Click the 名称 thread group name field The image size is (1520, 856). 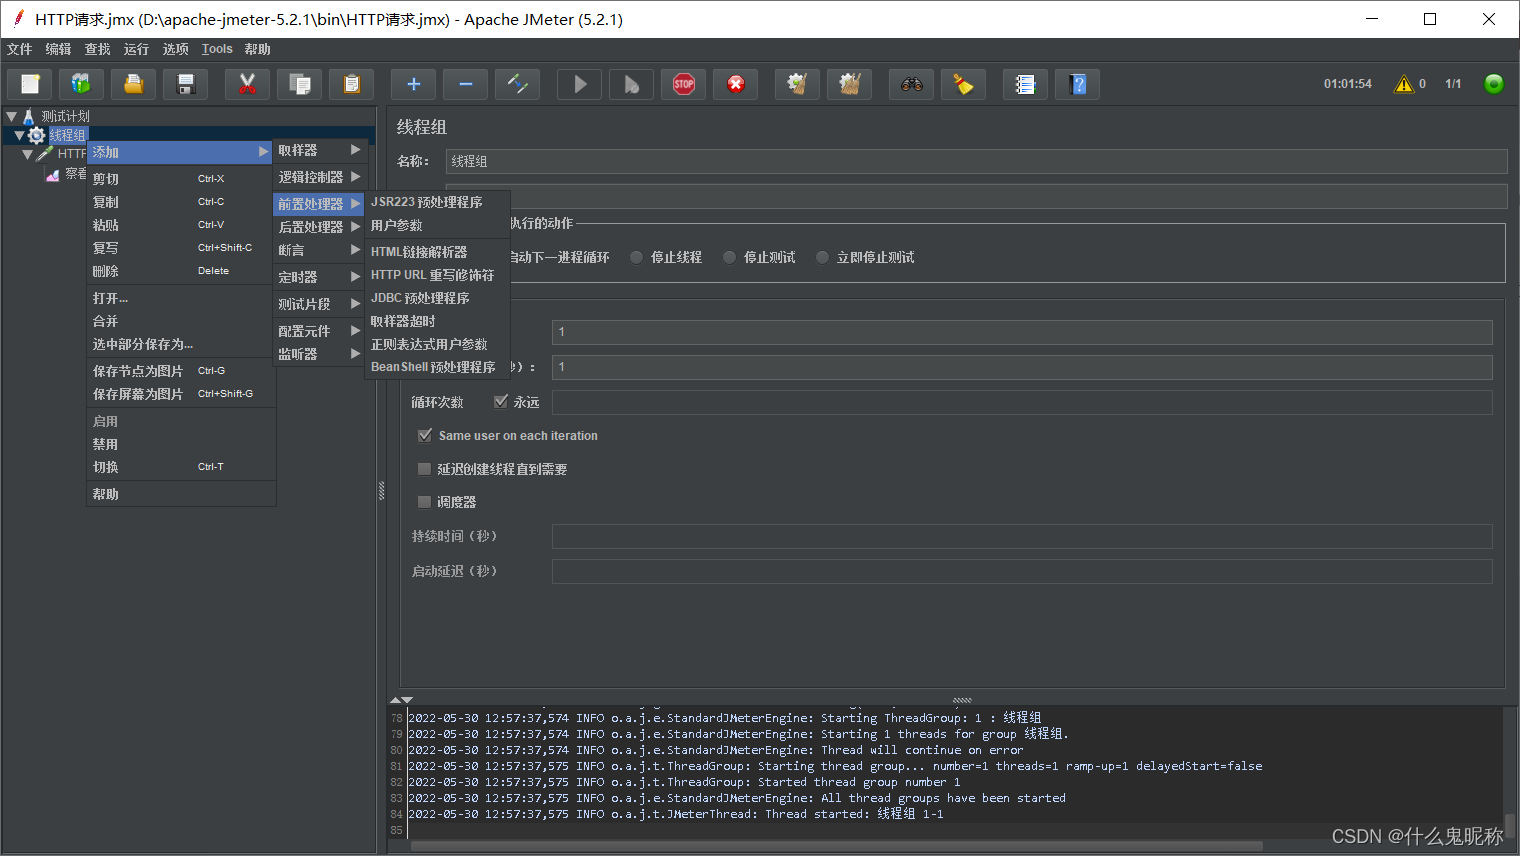976,161
